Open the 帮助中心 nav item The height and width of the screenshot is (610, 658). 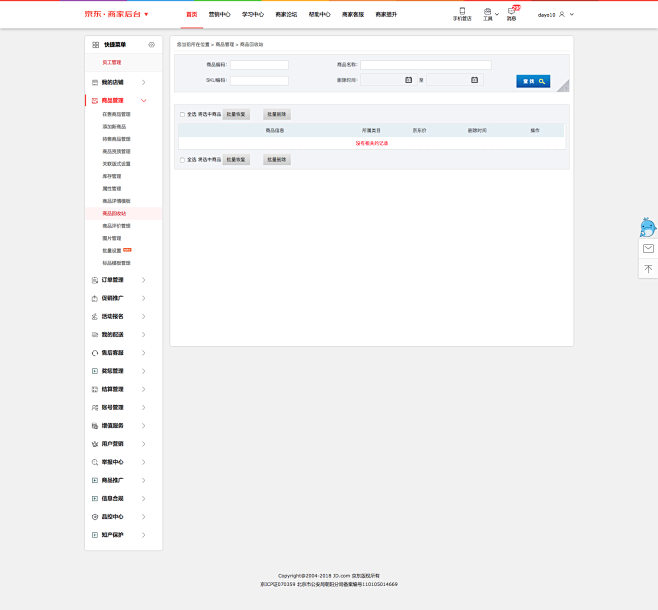(319, 14)
